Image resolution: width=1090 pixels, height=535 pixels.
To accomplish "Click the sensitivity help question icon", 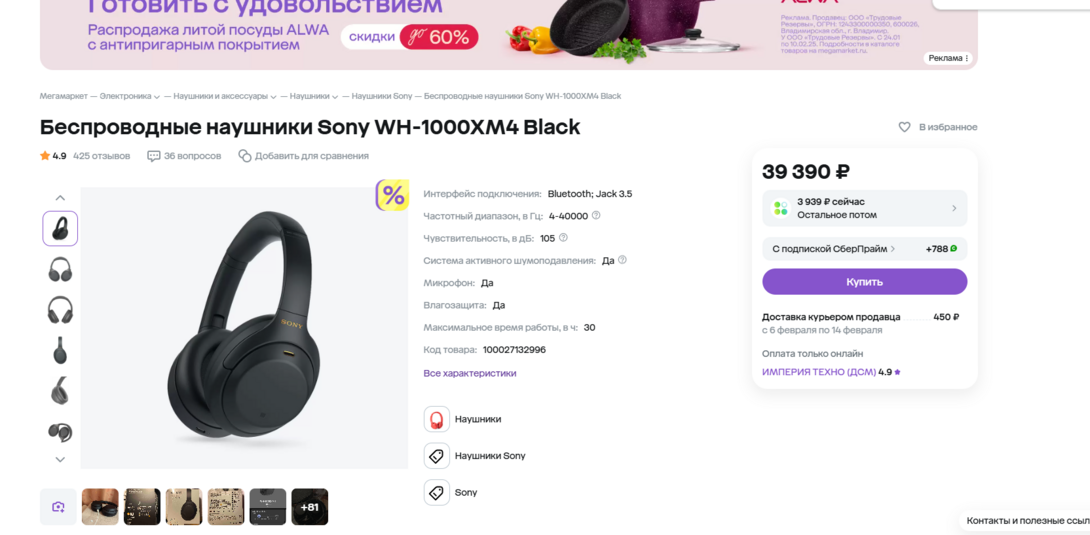I will click(x=563, y=238).
